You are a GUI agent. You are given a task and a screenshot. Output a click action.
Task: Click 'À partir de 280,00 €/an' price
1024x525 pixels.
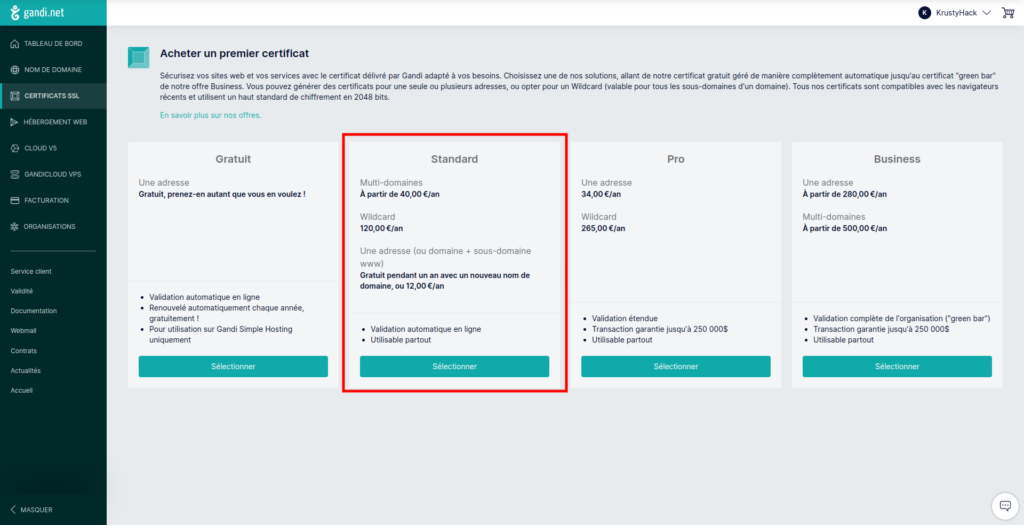pos(845,194)
